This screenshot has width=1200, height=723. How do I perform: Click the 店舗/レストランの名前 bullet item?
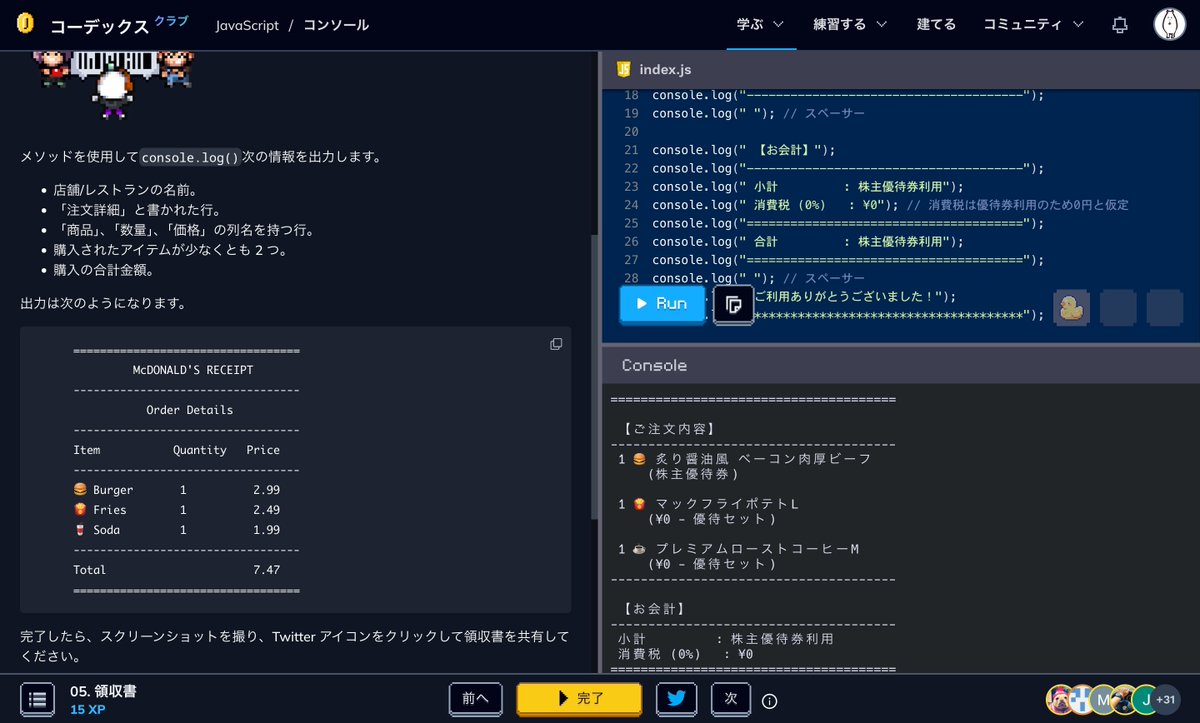125,190
